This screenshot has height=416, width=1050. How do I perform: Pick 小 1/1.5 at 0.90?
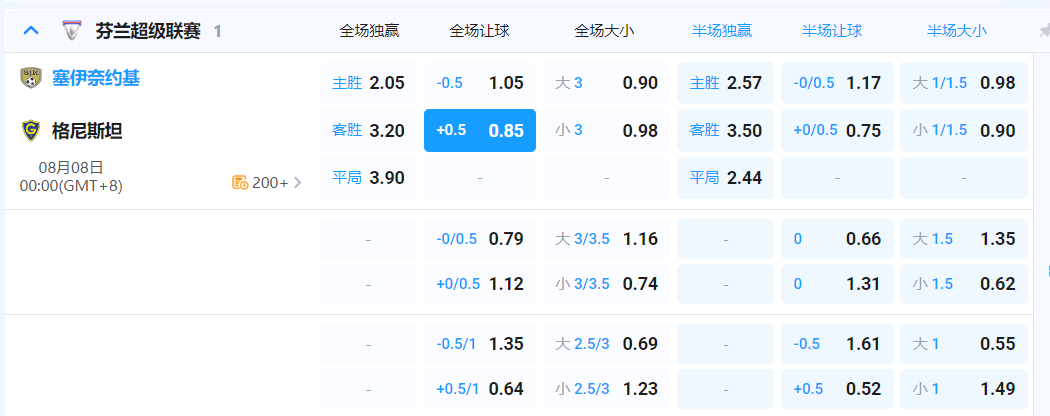coord(964,131)
